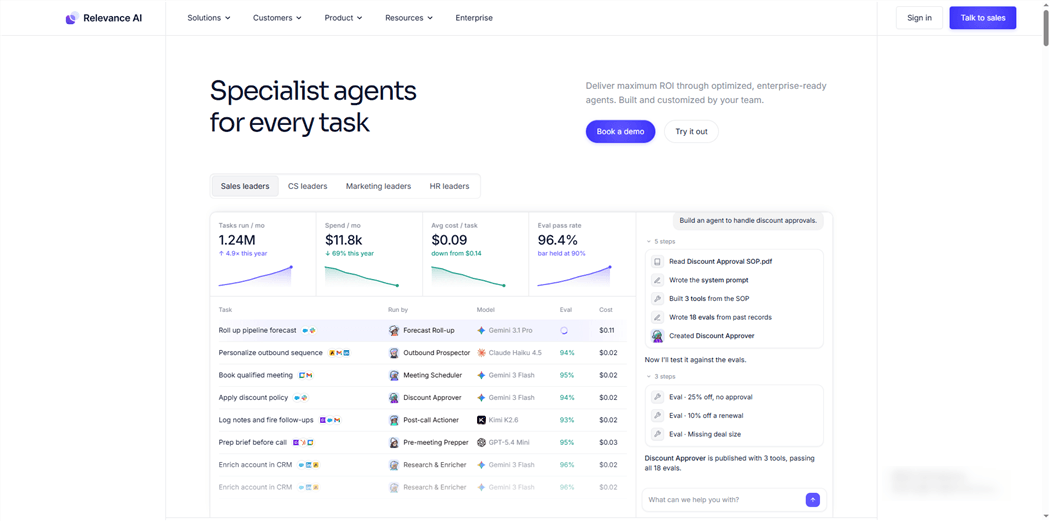The image size is (1050, 521).
Task: Click the Claude icon beside Claude Haiku 4.5
Action: tap(481, 353)
